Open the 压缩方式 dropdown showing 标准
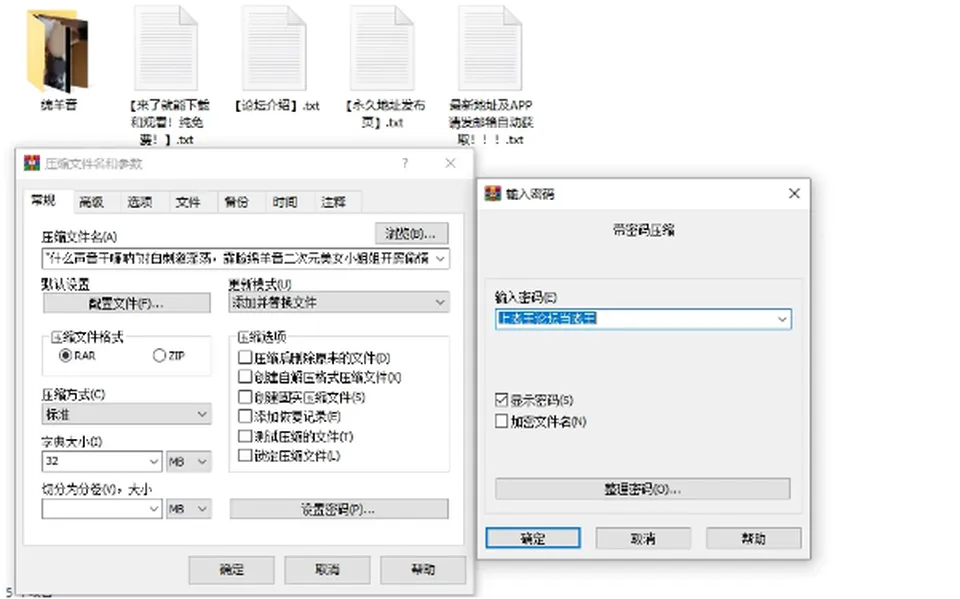 point(127,414)
